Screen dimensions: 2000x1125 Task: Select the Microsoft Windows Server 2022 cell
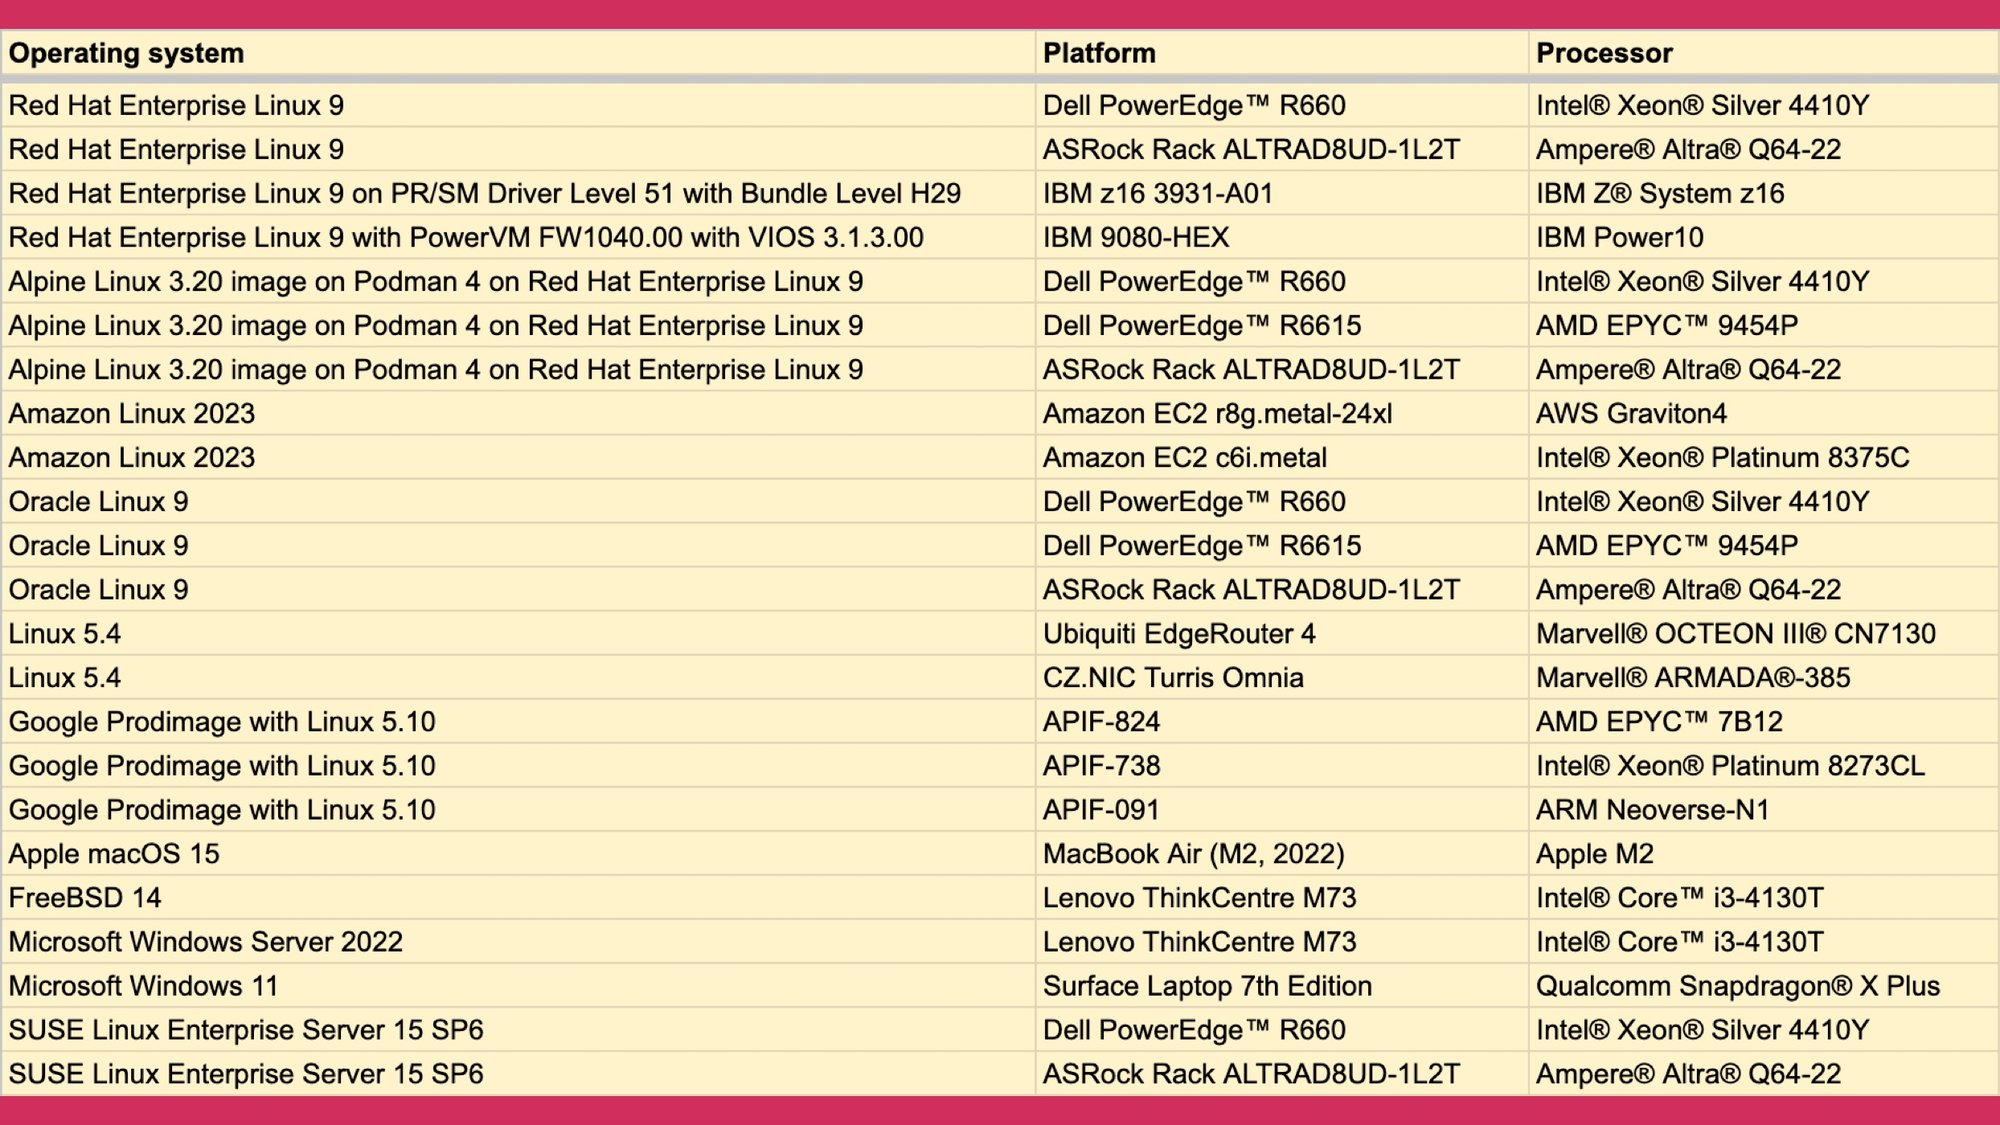[206, 941]
